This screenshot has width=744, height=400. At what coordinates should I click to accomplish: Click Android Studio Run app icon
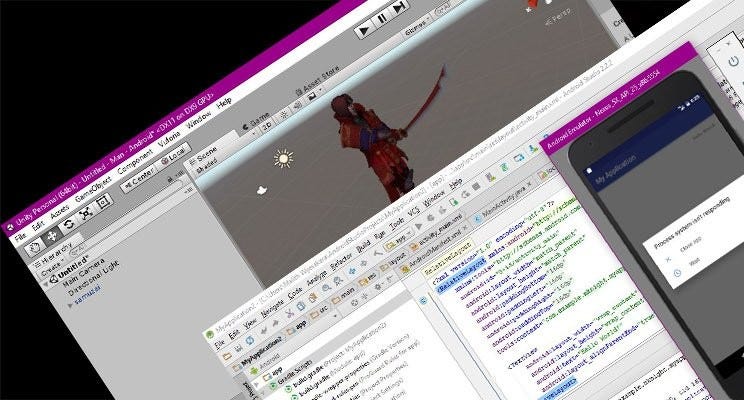418,226
